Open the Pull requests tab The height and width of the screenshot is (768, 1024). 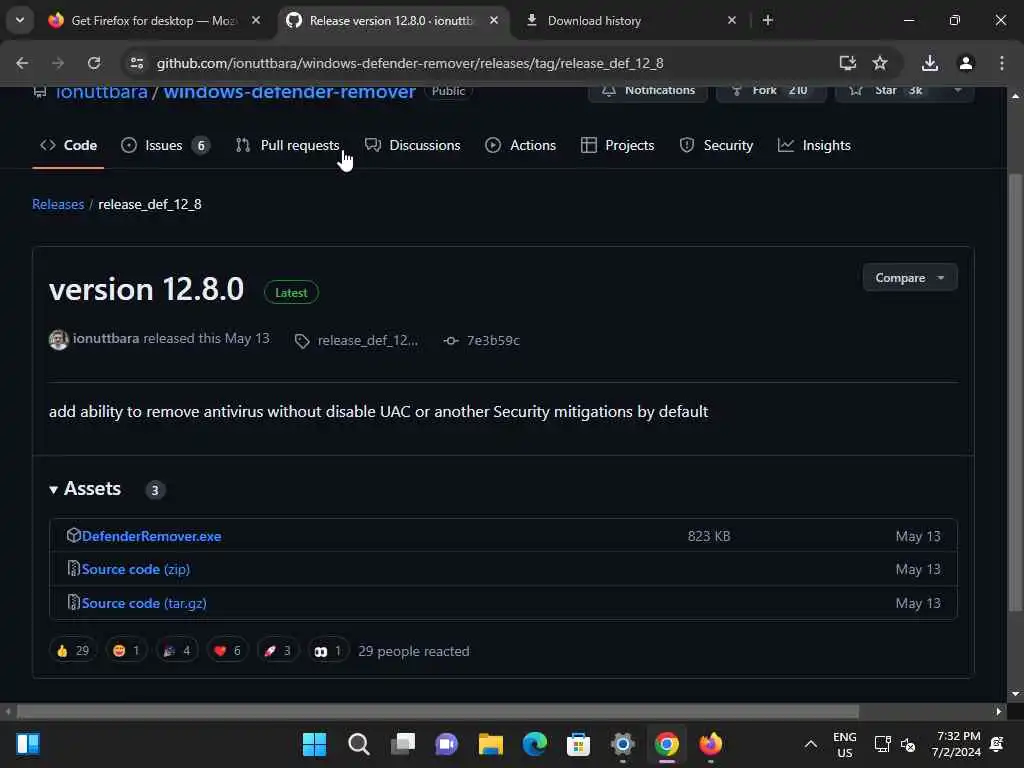(x=288, y=146)
